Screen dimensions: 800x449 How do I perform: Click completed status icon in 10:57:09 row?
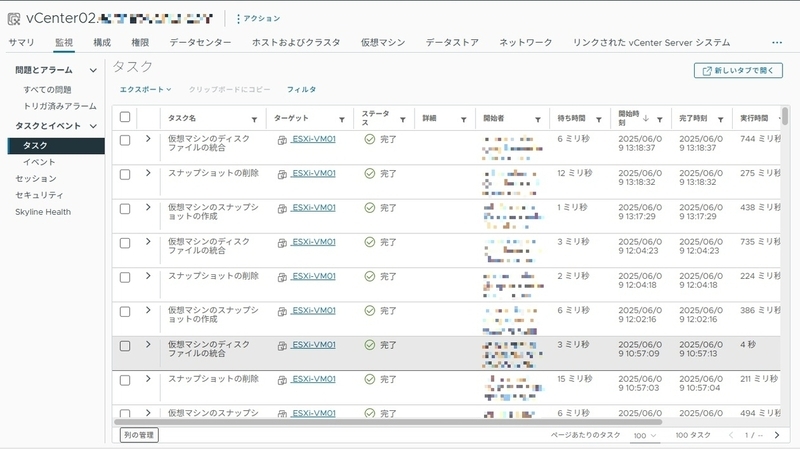369,345
